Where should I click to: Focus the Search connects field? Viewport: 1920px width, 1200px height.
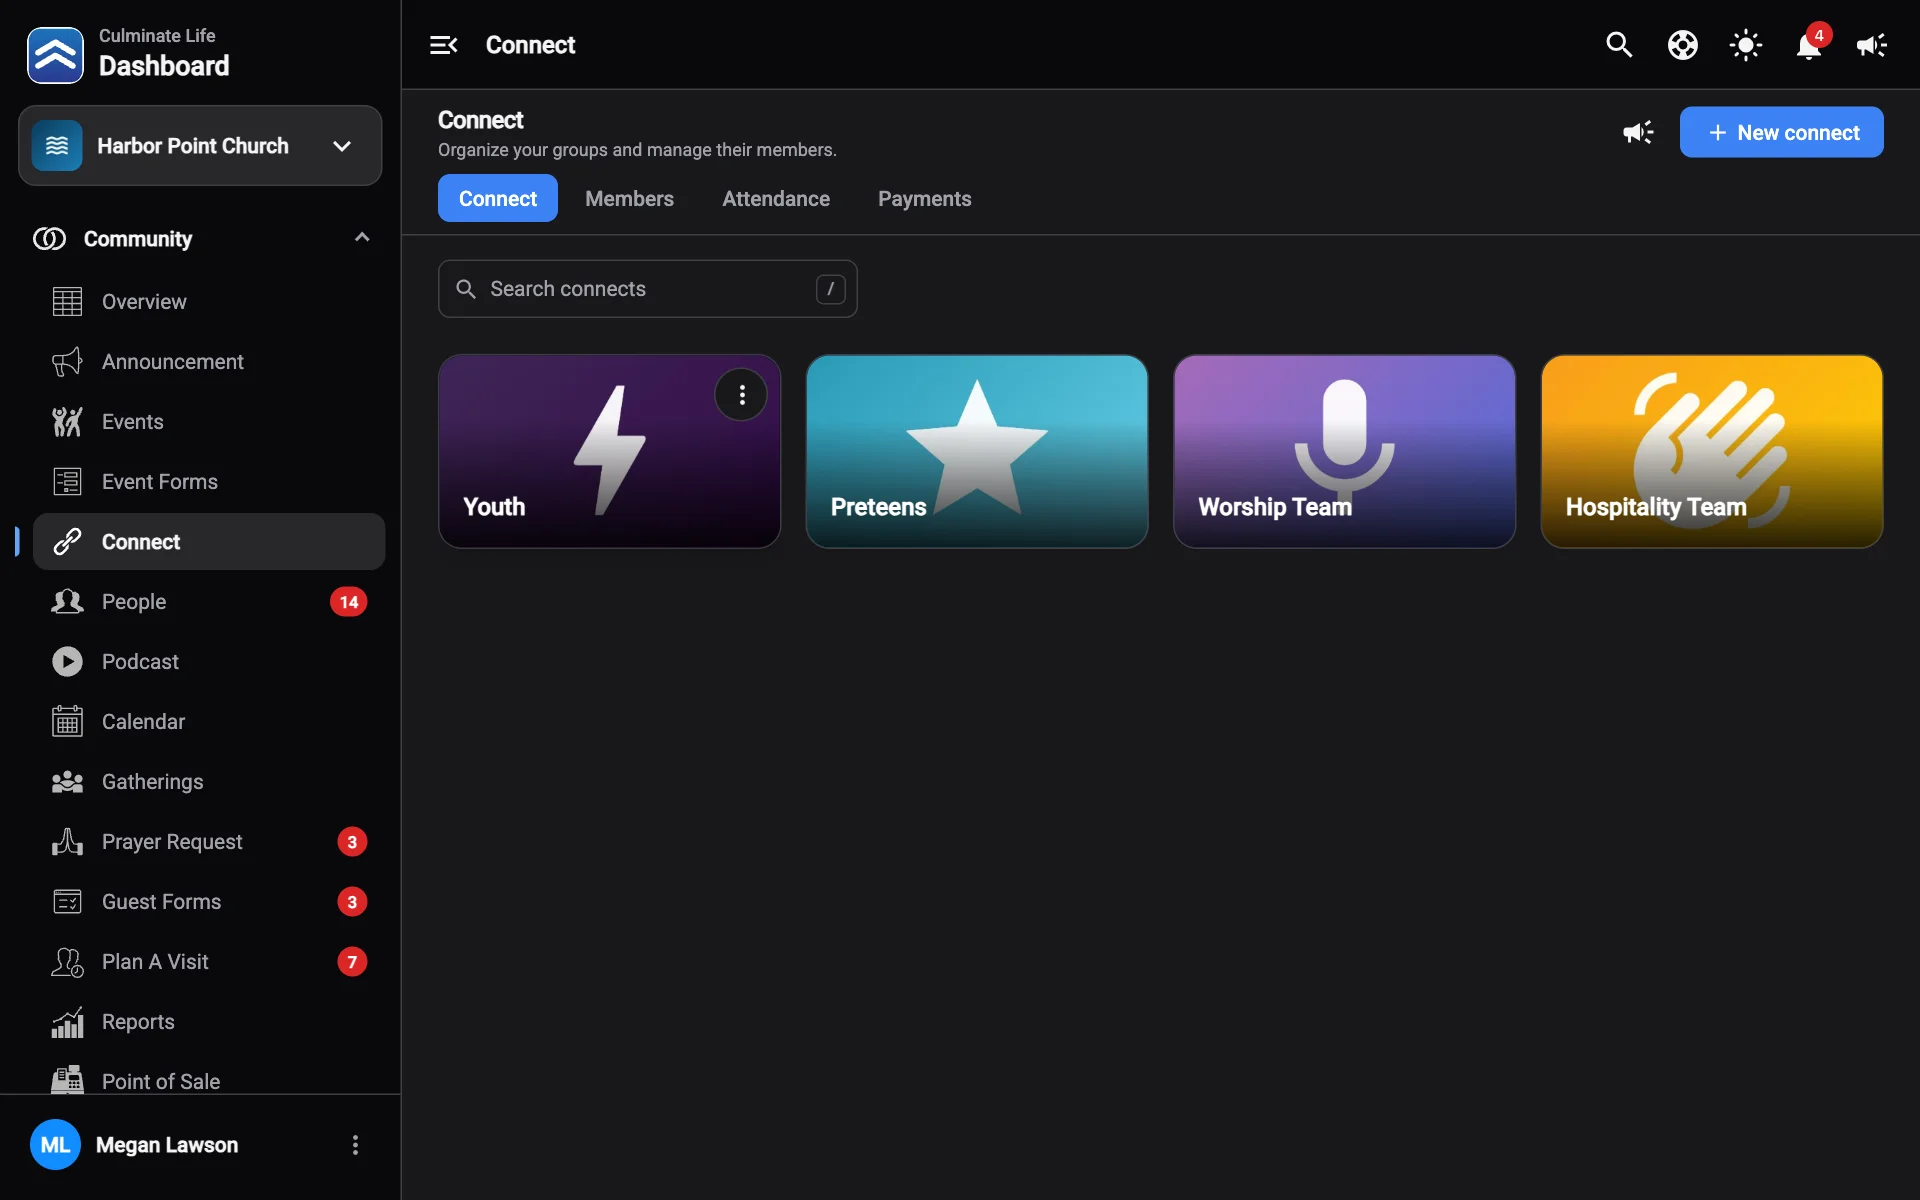pos(647,289)
